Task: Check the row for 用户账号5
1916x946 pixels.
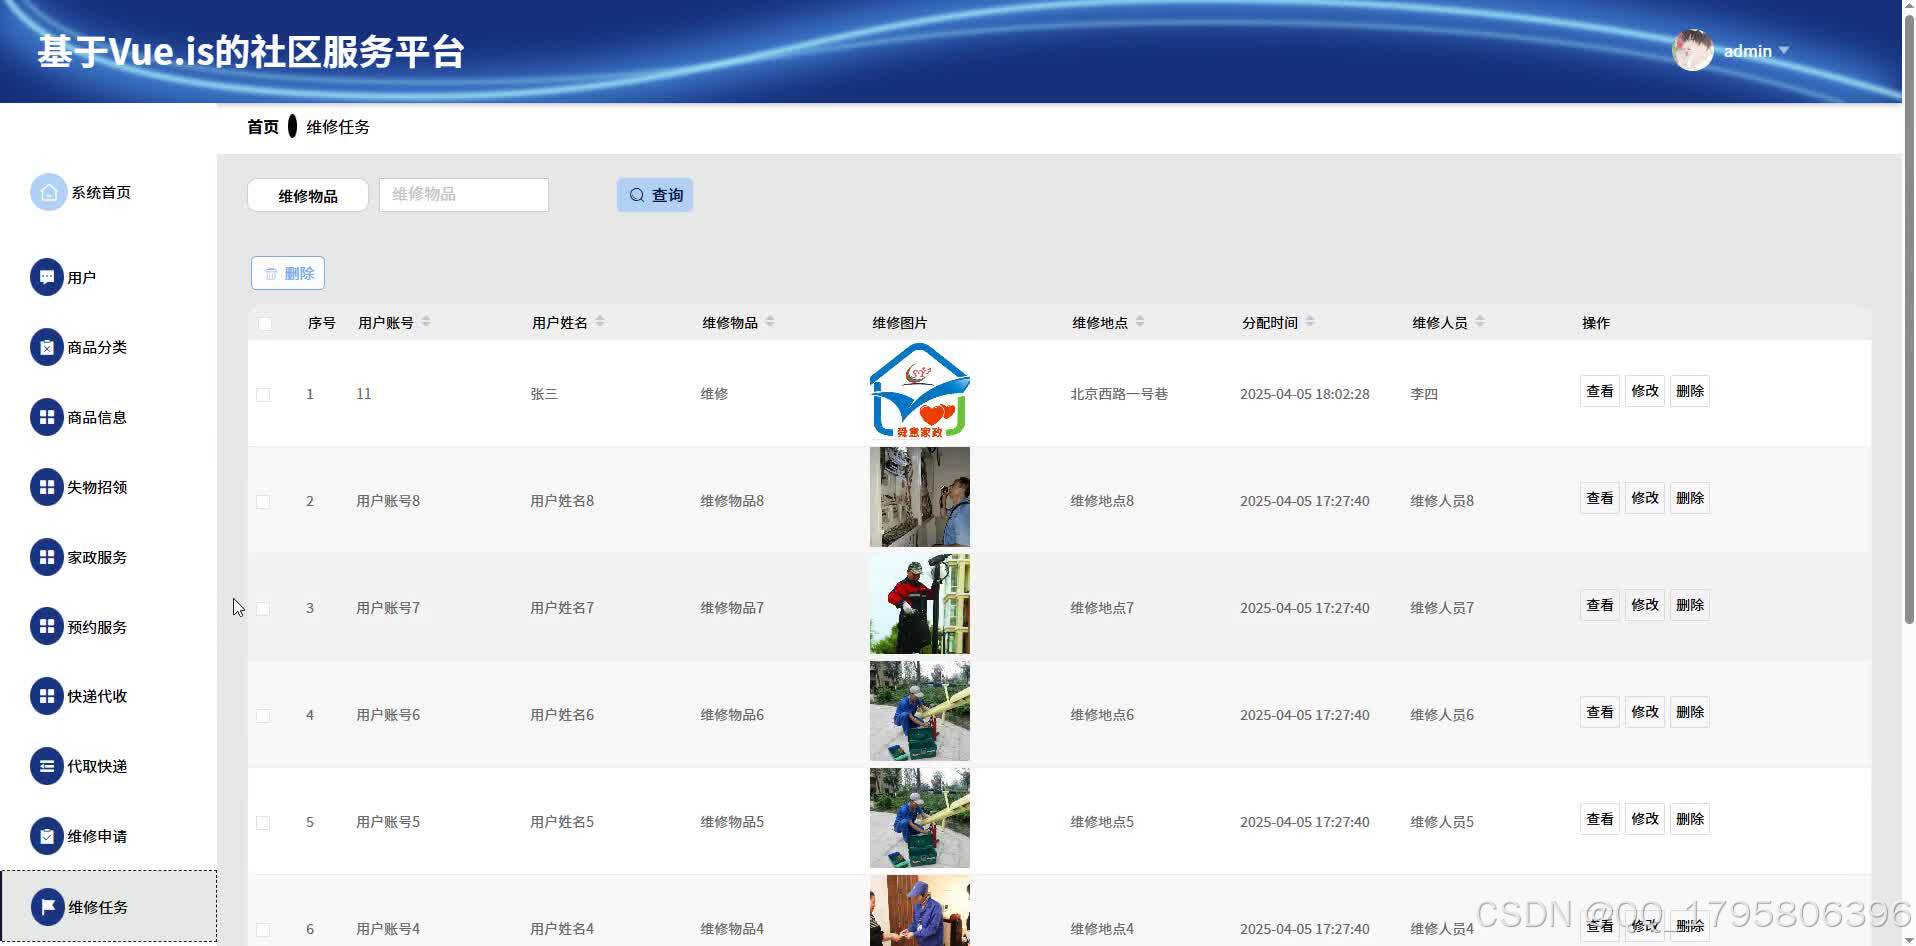Action: click(263, 823)
